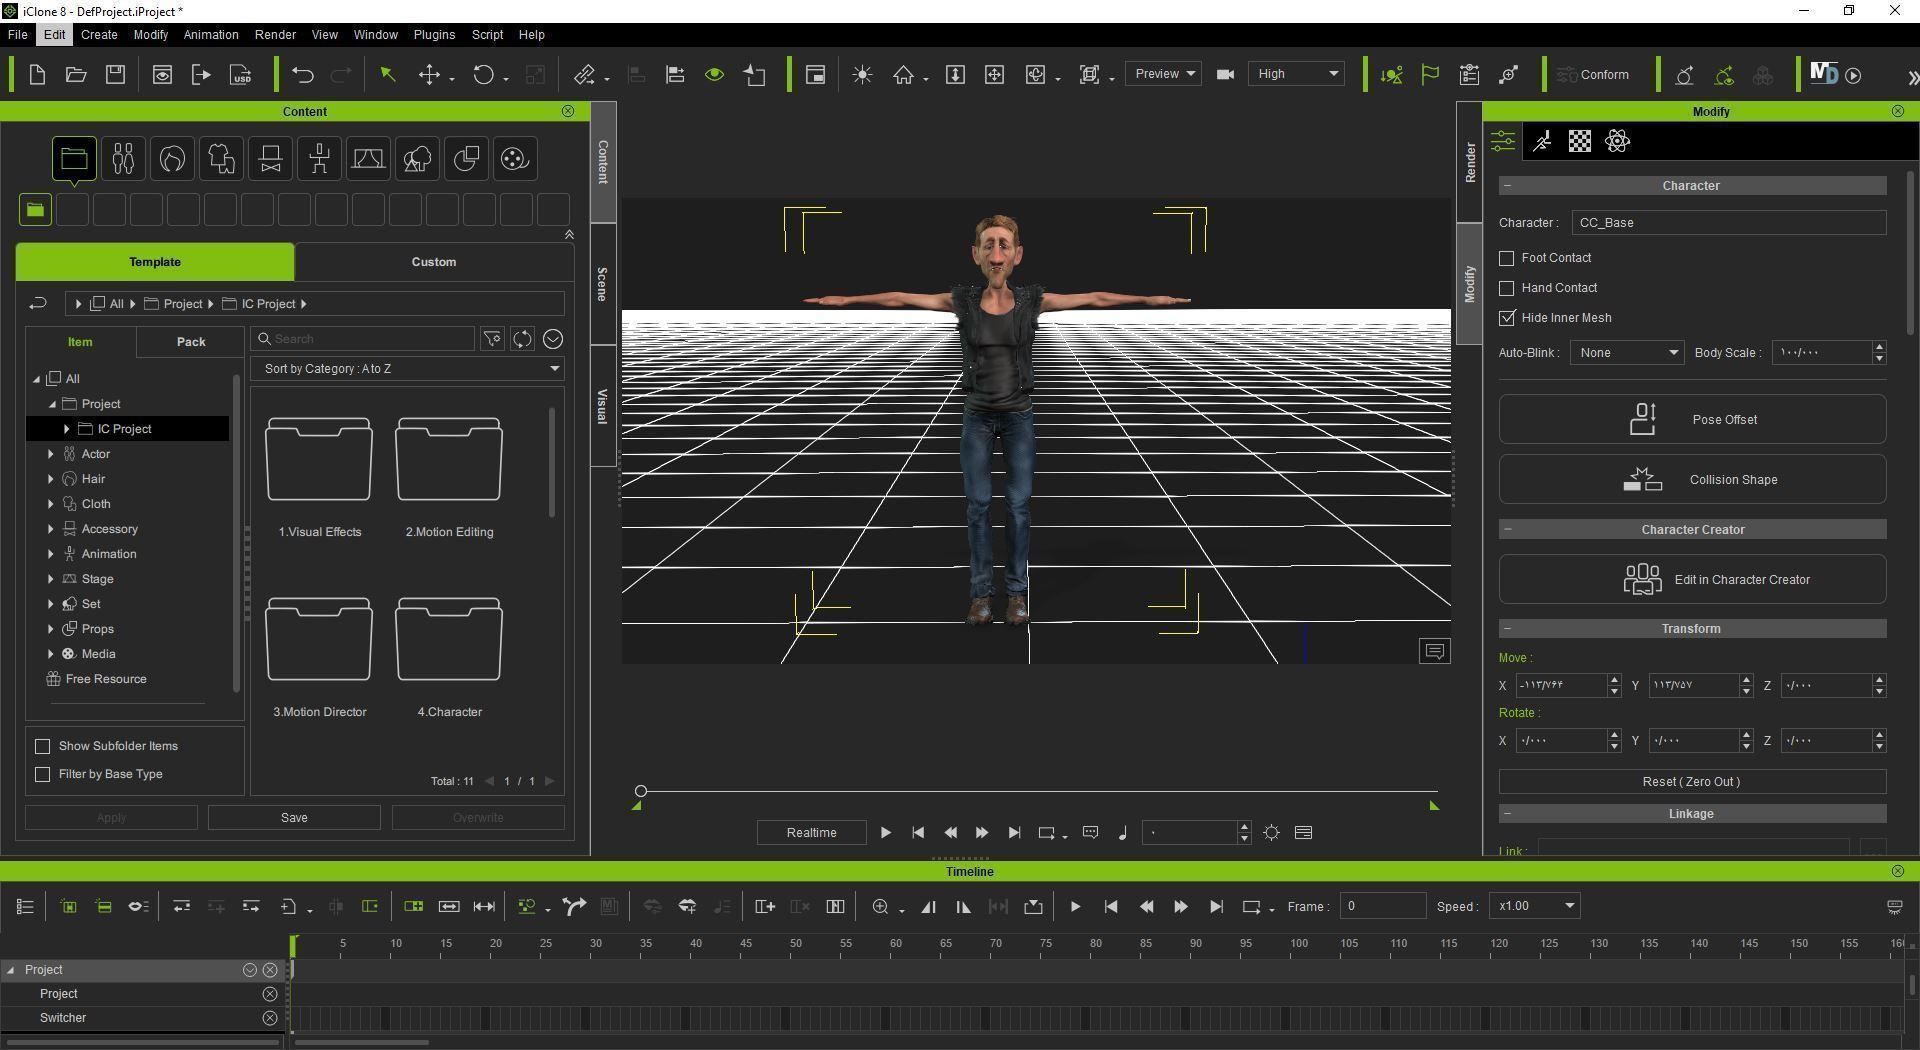Click the green arrow Select tool

pyautogui.click(x=388, y=75)
